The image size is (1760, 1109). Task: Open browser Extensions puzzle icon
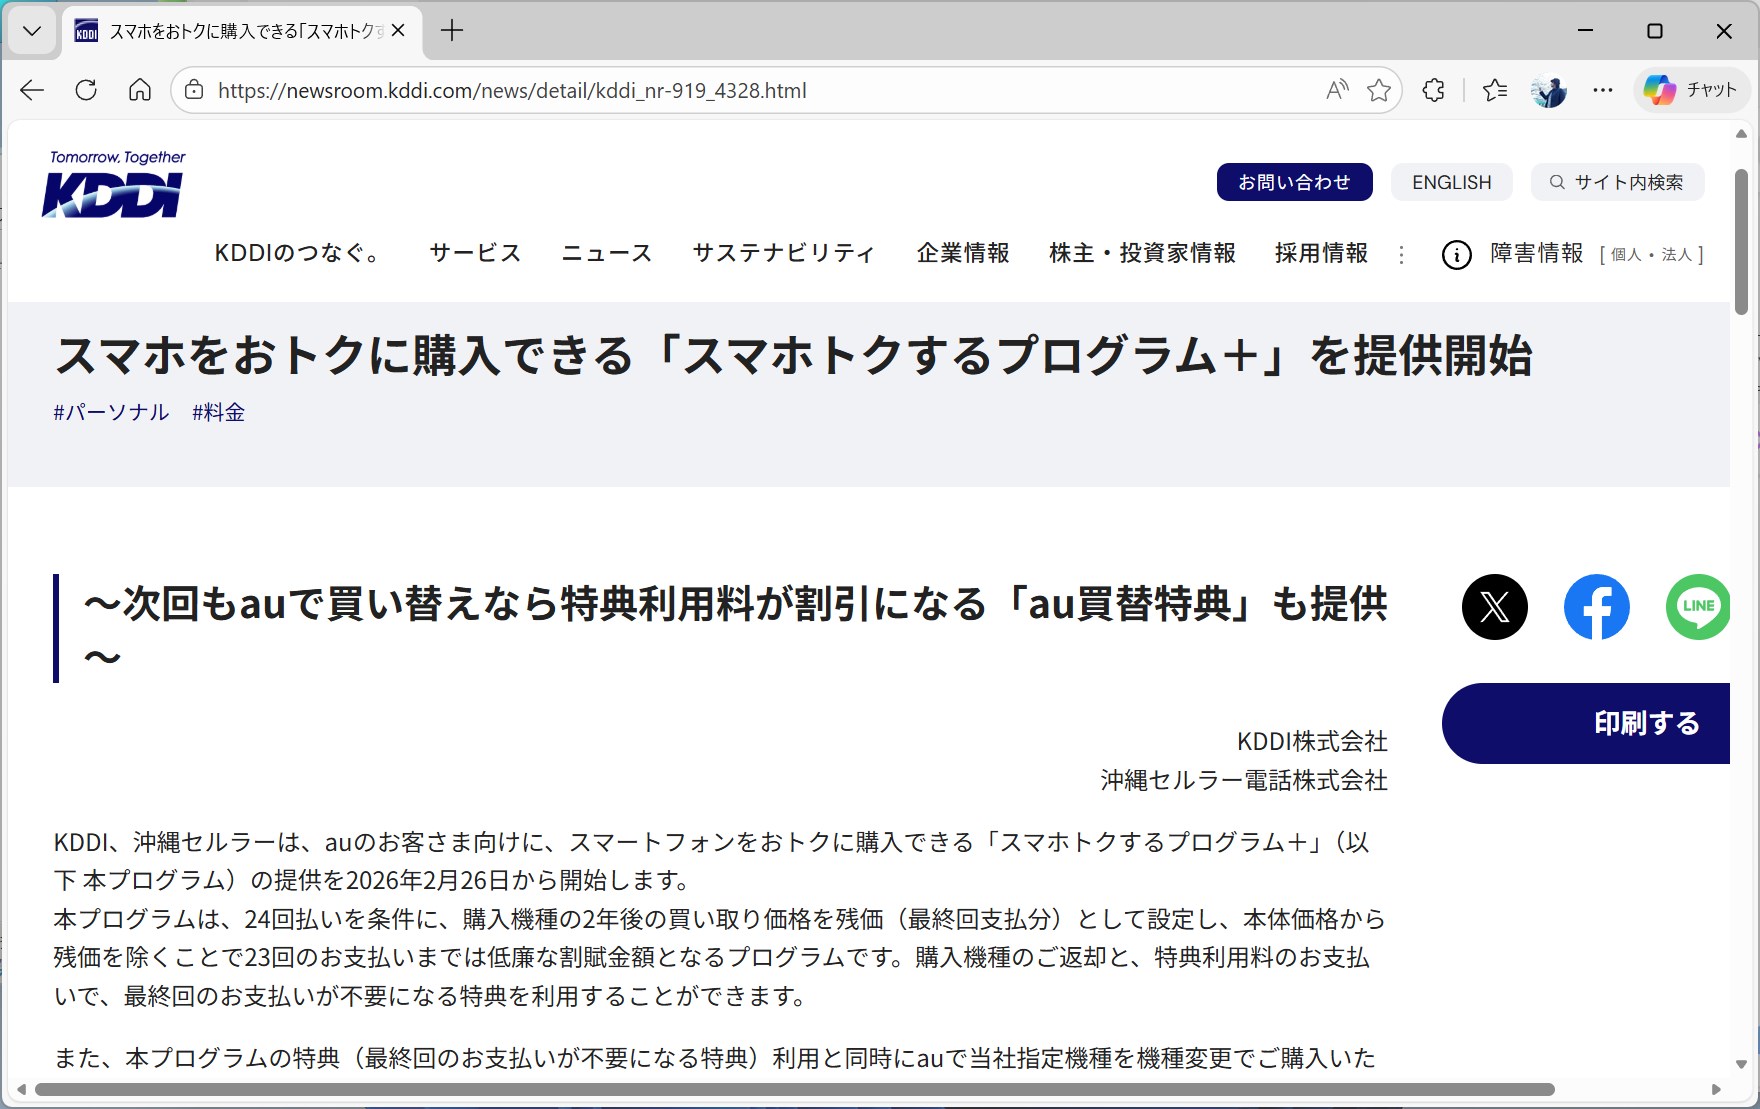click(x=1433, y=90)
